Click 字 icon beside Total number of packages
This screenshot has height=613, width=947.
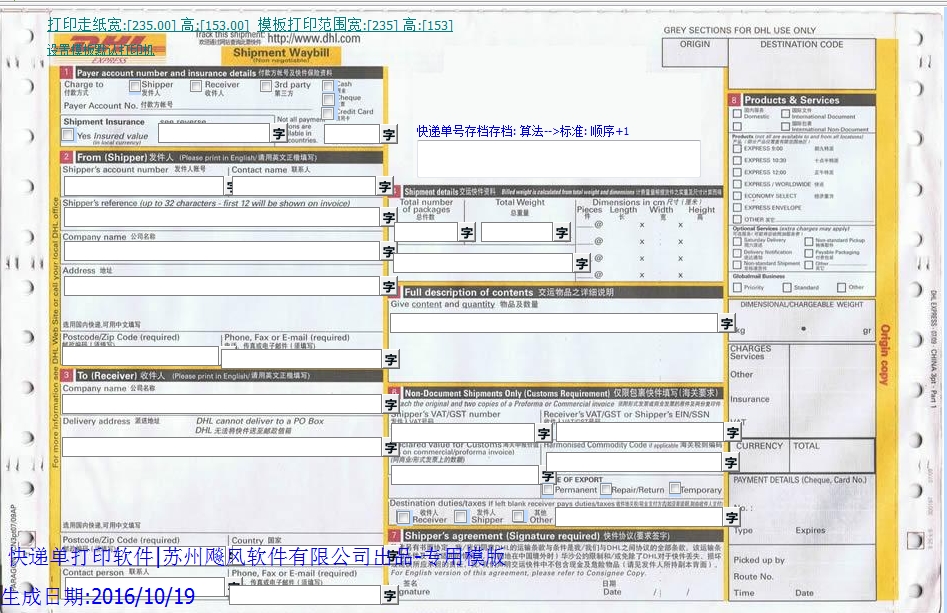point(466,233)
